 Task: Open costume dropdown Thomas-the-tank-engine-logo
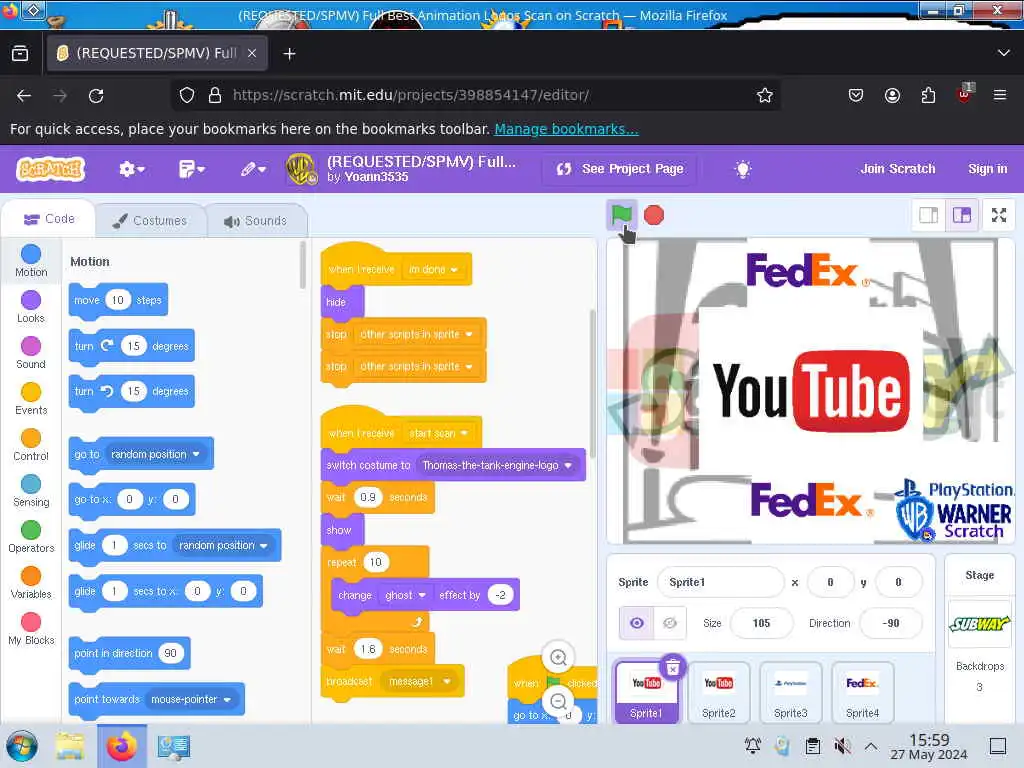point(496,465)
